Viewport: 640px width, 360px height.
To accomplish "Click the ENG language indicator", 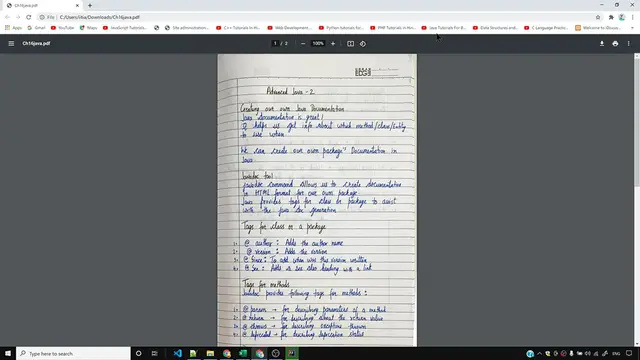I will [616, 353].
